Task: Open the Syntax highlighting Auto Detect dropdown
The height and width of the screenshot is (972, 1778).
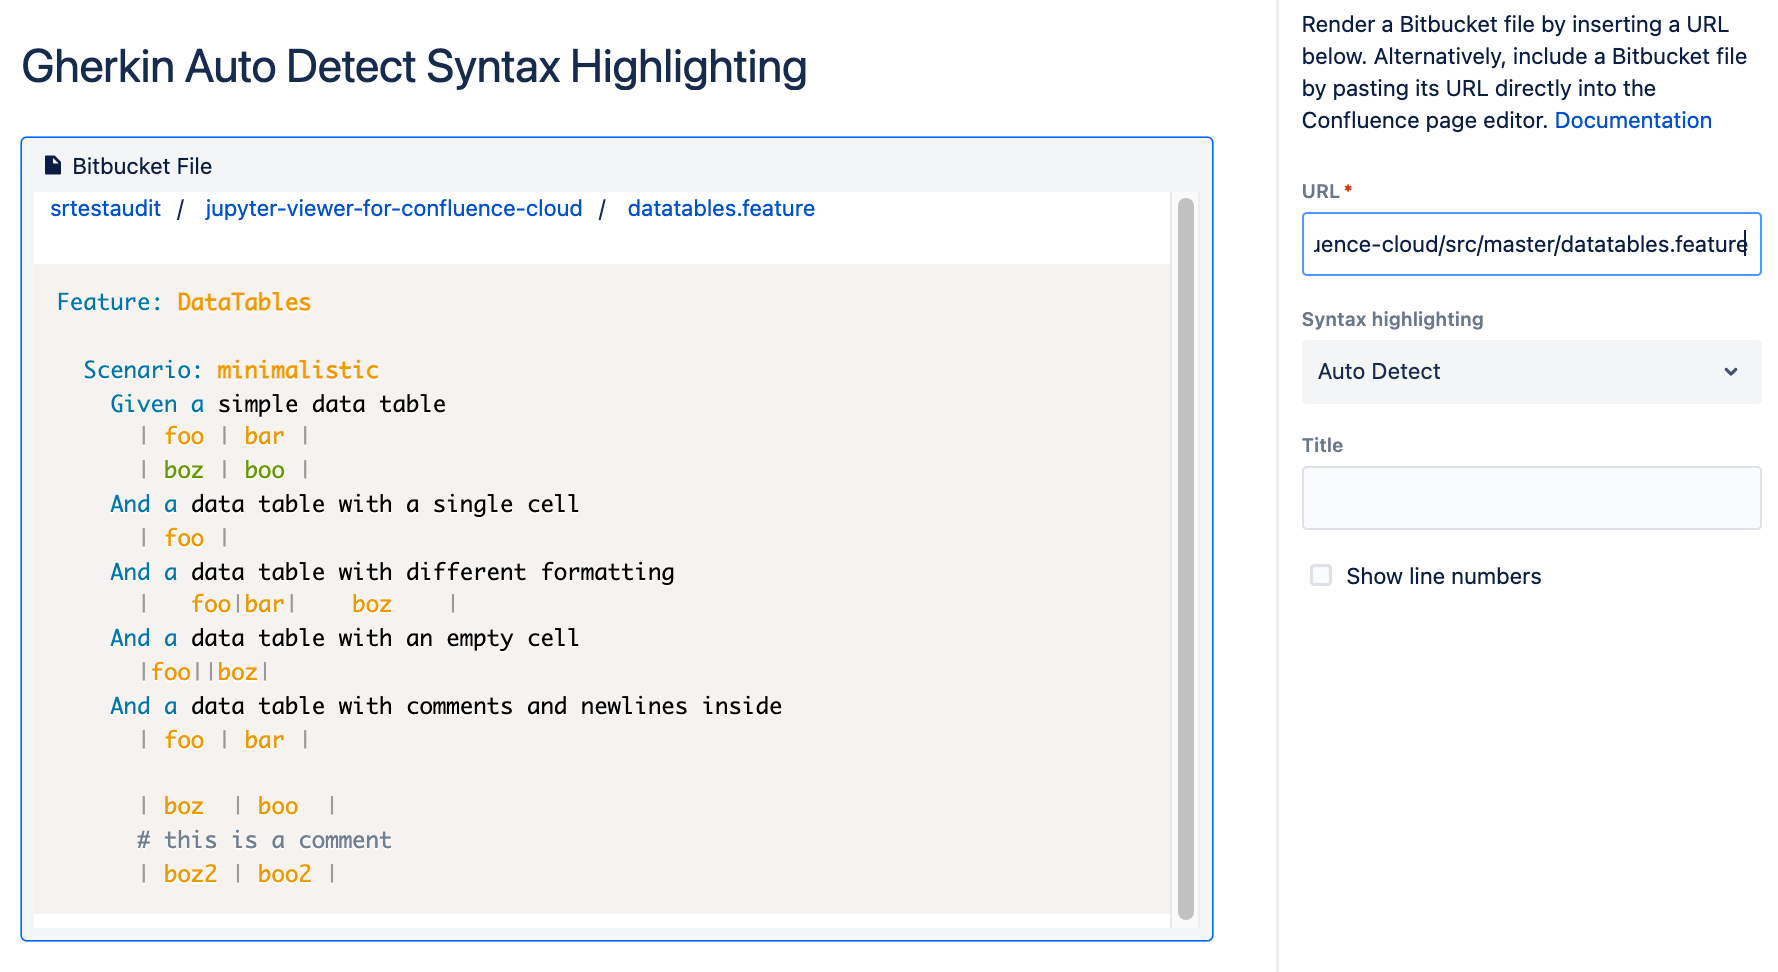Action: pyautogui.click(x=1530, y=372)
